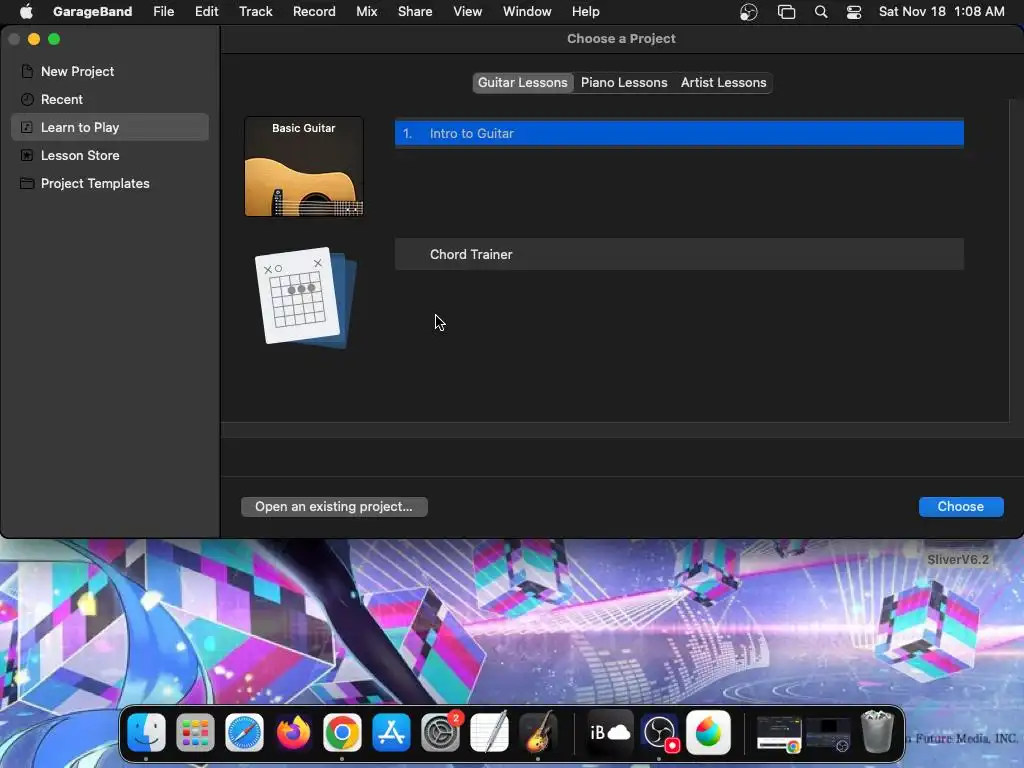Screen dimensions: 1024x768
Task: Select the Chord Trainer chart thumbnail
Action: [x=304, y=297]
